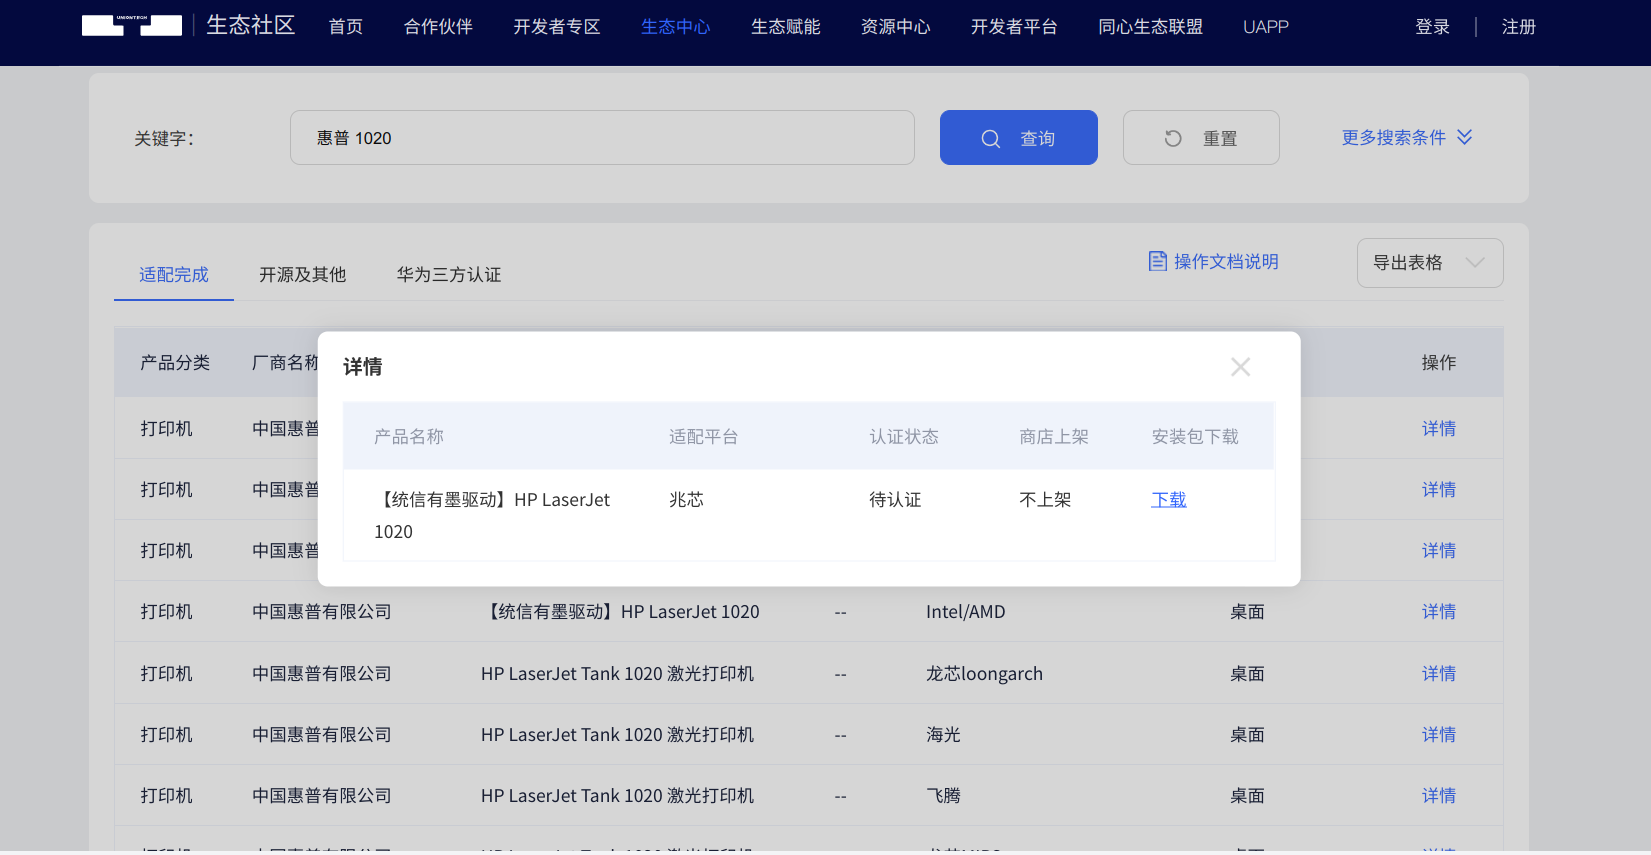
Task: Click the 飞腾 cell in the table
Action: pos(943,796)
